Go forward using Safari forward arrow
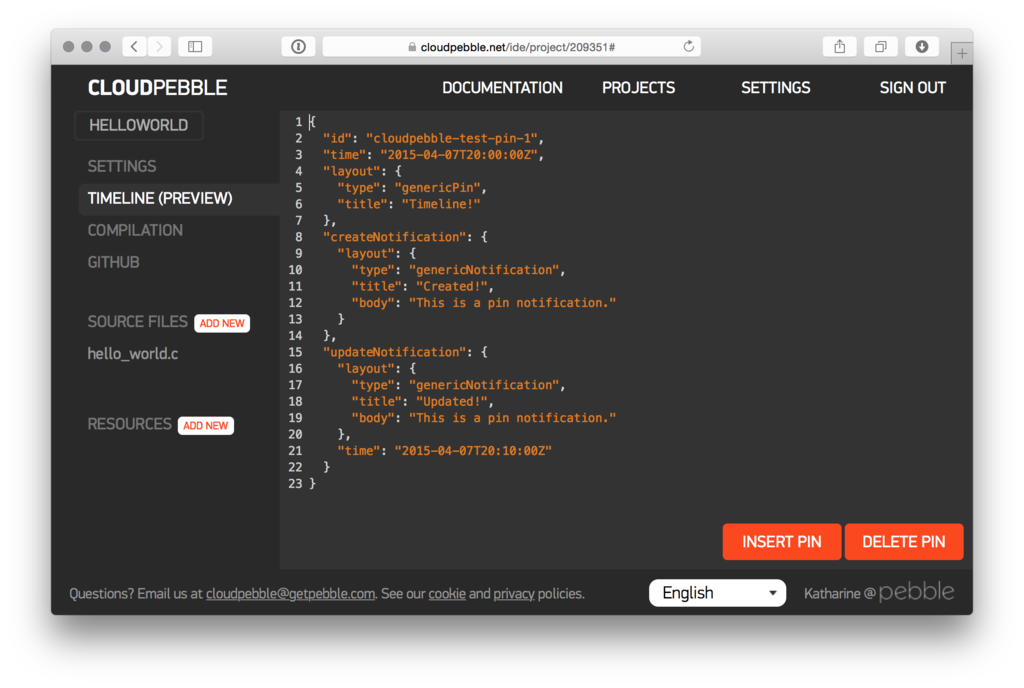The height and width of the screenshot is (688, 1024). point(159,46)
